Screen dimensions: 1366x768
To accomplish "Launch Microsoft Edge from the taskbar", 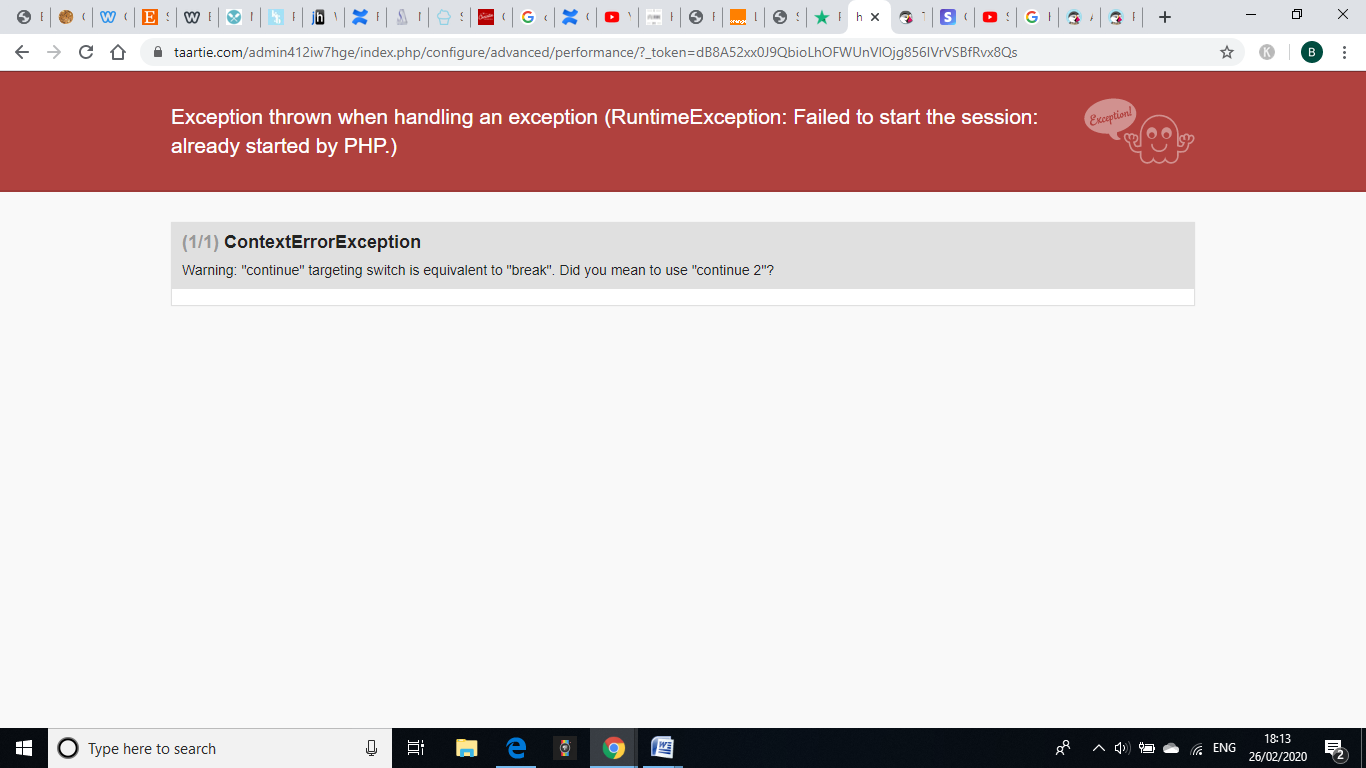I will pos(516,748).
